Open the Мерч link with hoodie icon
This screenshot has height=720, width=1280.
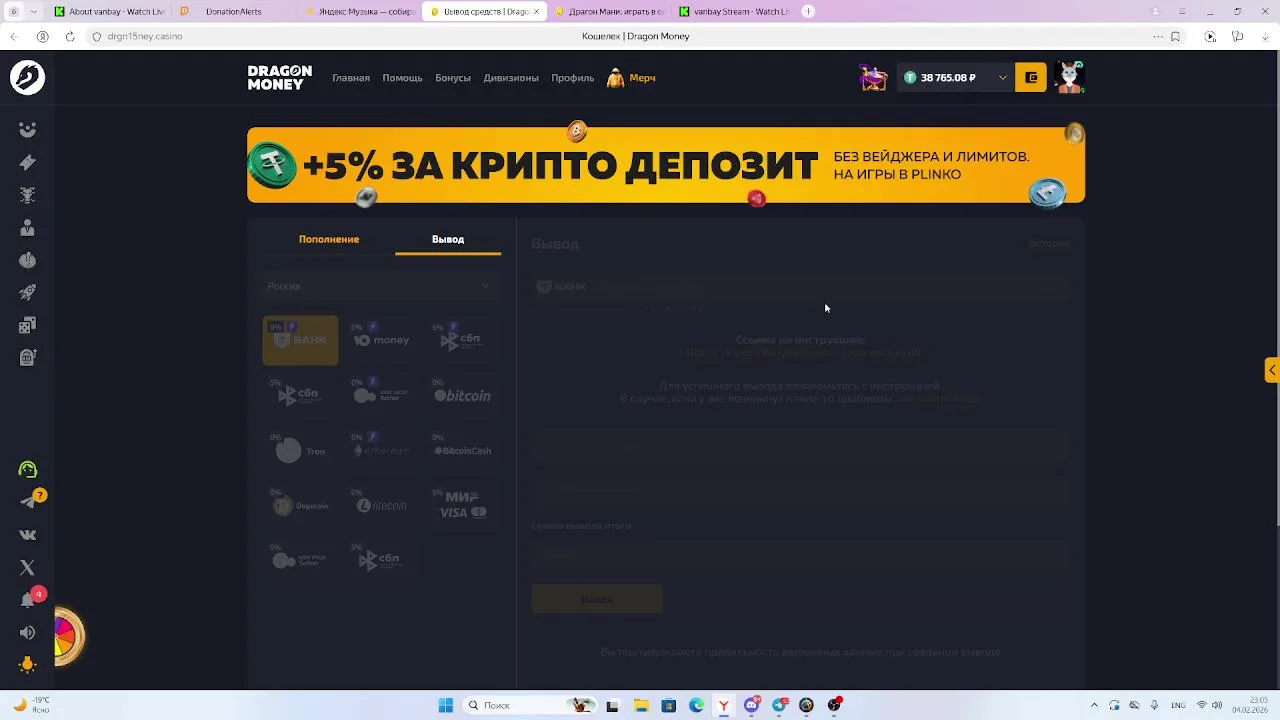[631, 78]
